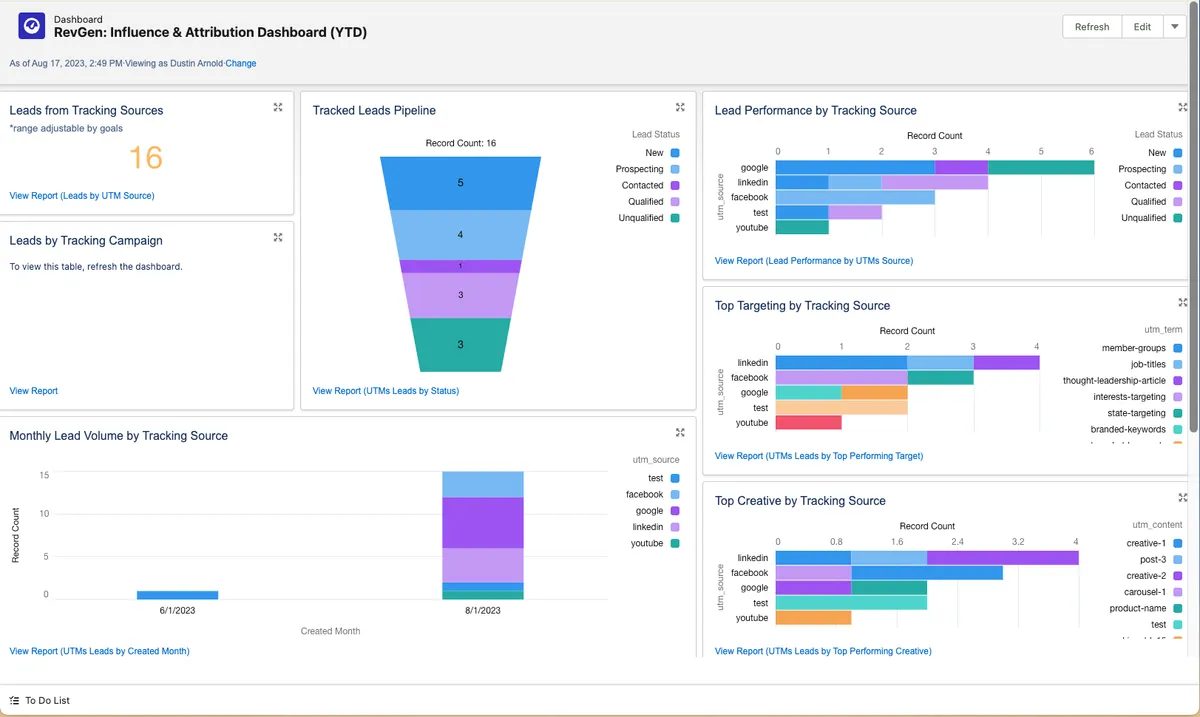
Task: Click the creative-1 swatch in the utm_content legend
Action: click(1178, 543)
